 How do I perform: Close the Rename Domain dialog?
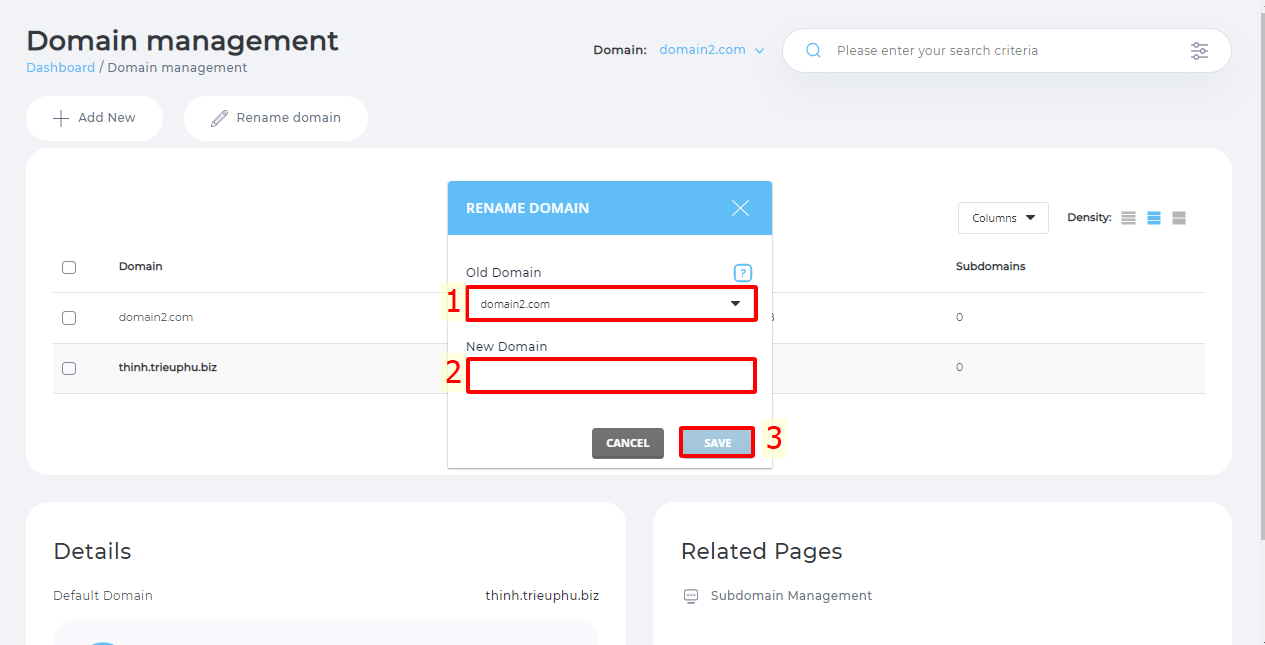[740, 208]
